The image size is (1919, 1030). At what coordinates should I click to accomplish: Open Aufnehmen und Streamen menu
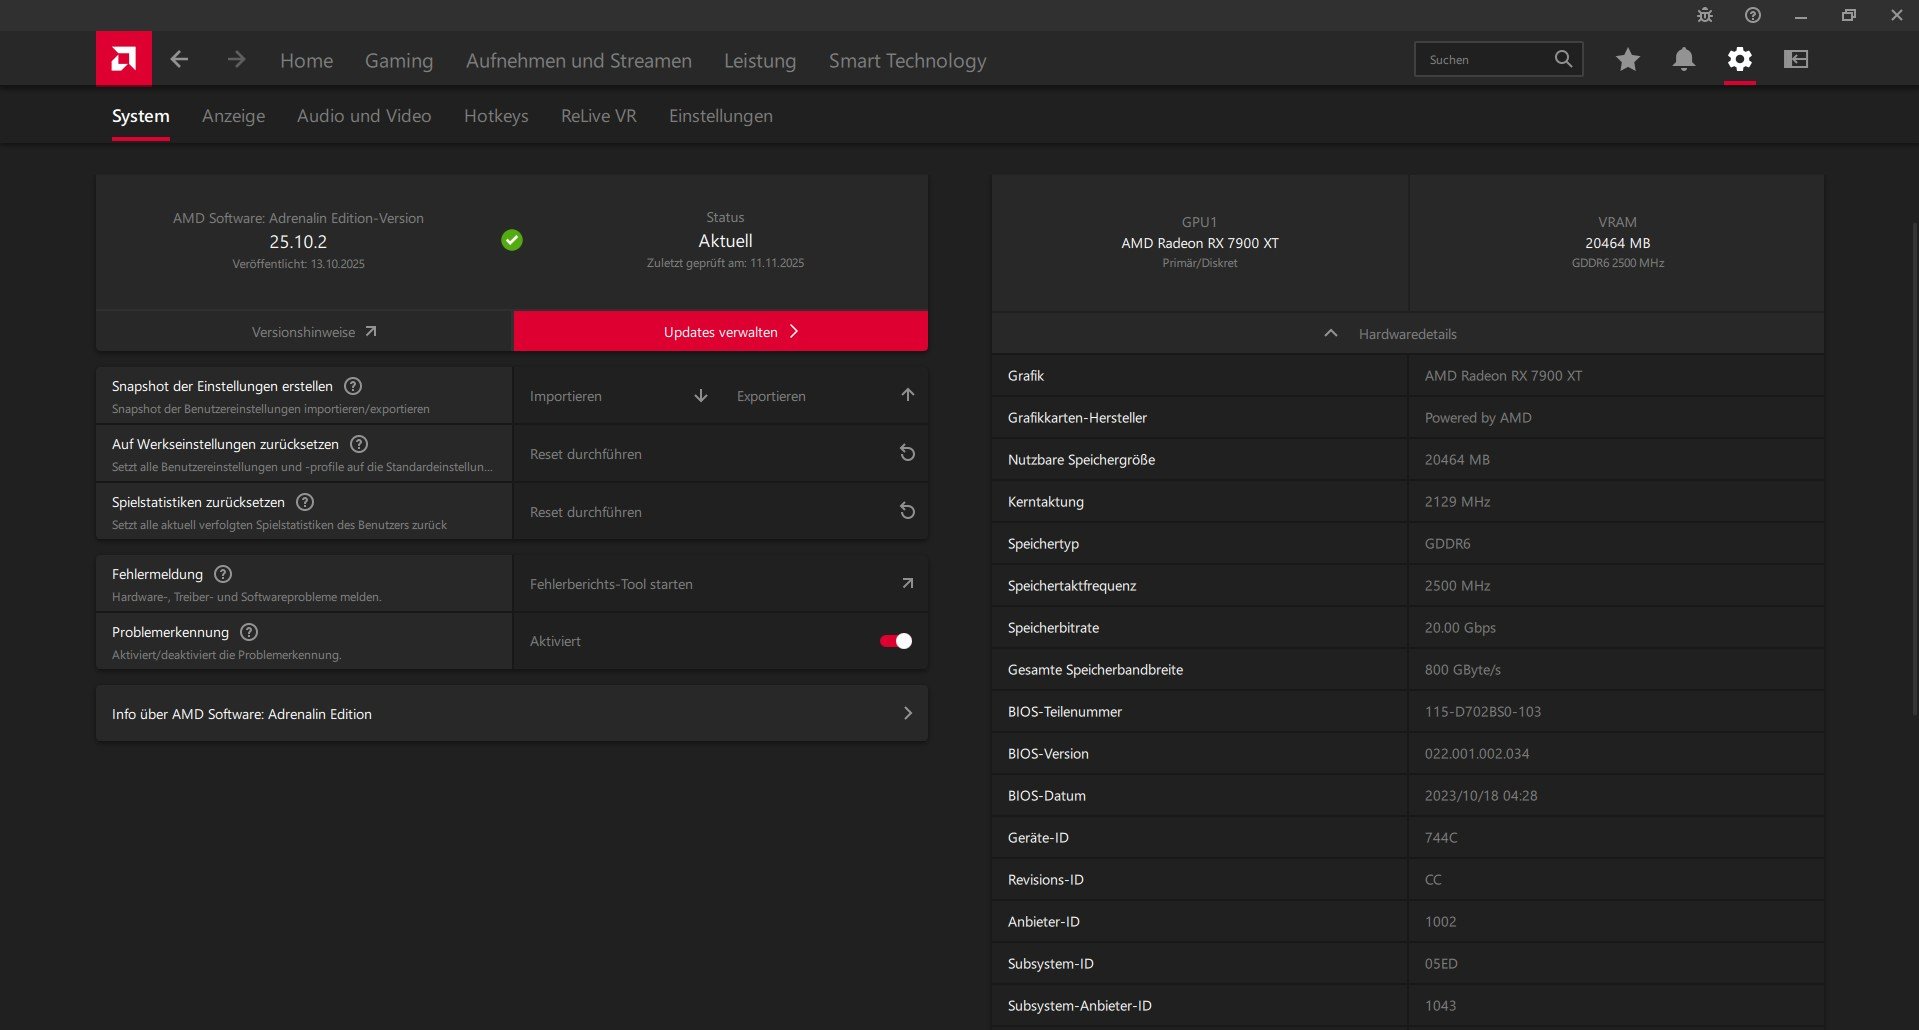pyautogui.click(x=579, y=61)
